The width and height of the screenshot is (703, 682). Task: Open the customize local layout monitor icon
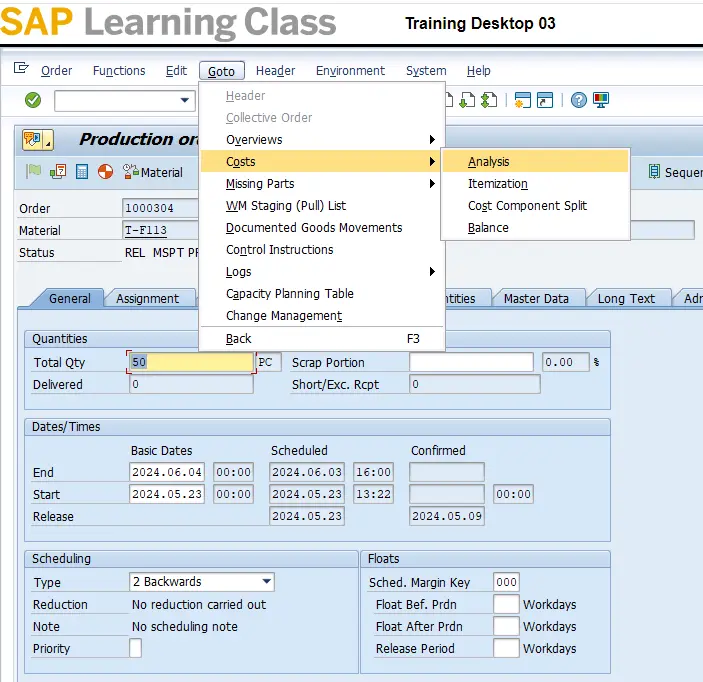pos(601,100)
